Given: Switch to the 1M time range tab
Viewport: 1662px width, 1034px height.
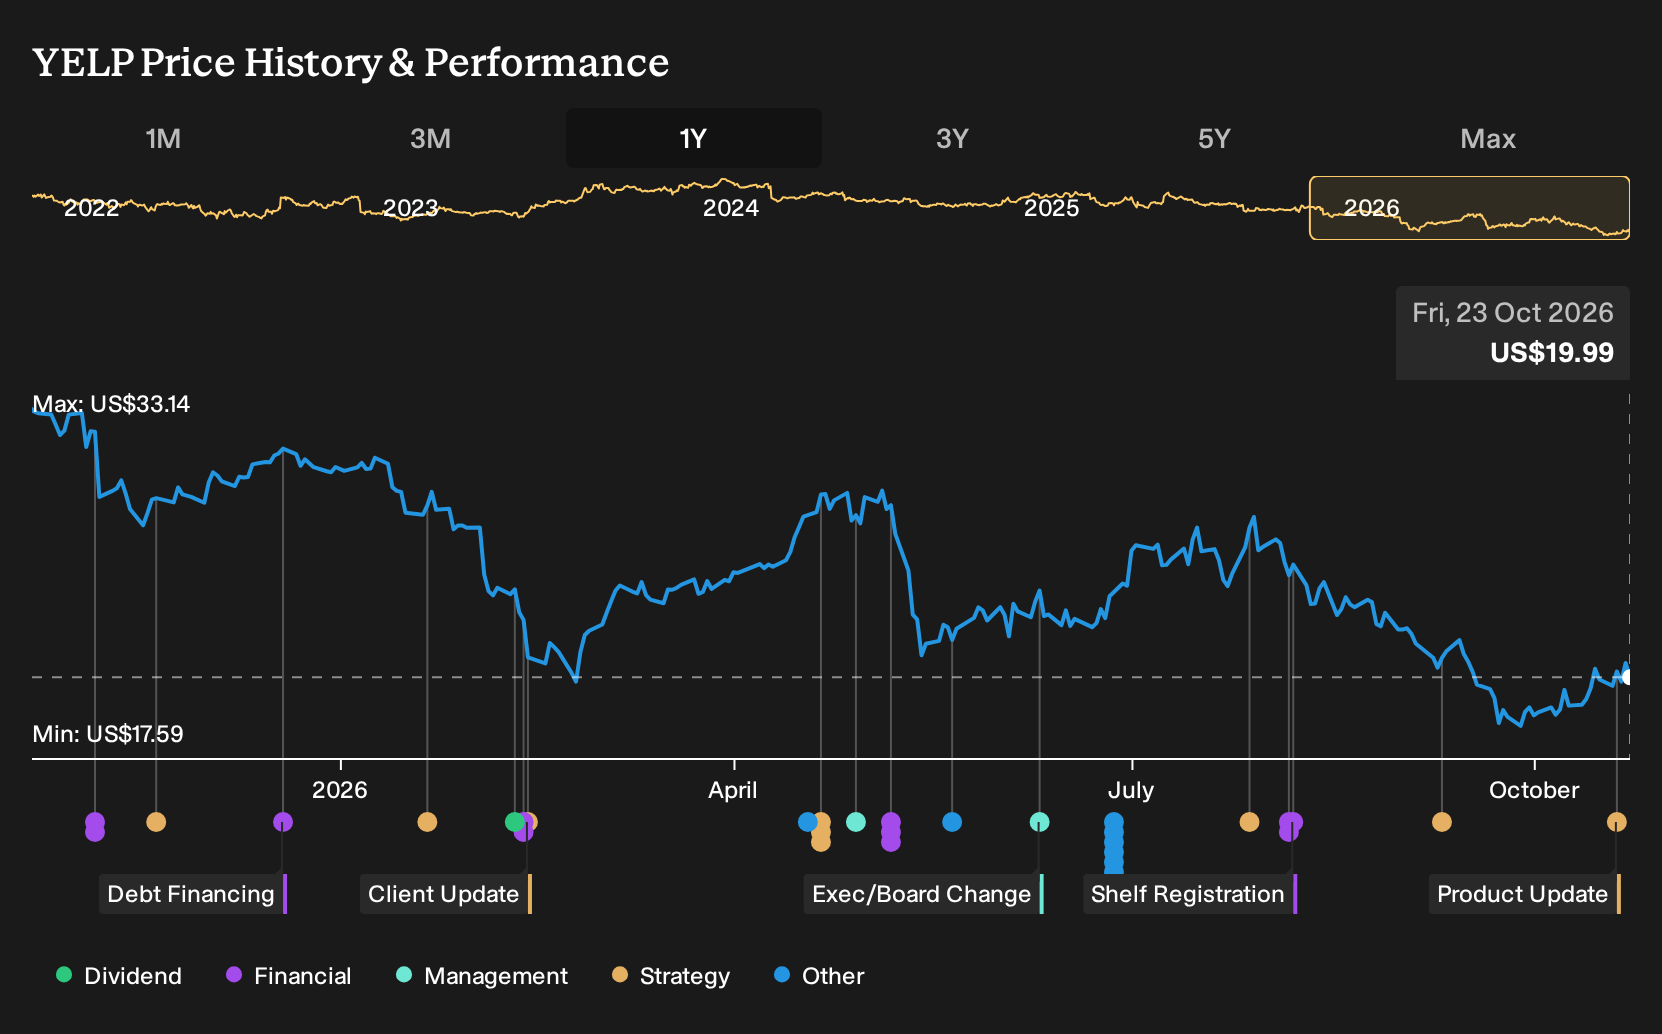Looking at the screenshot, I should 163,139.
